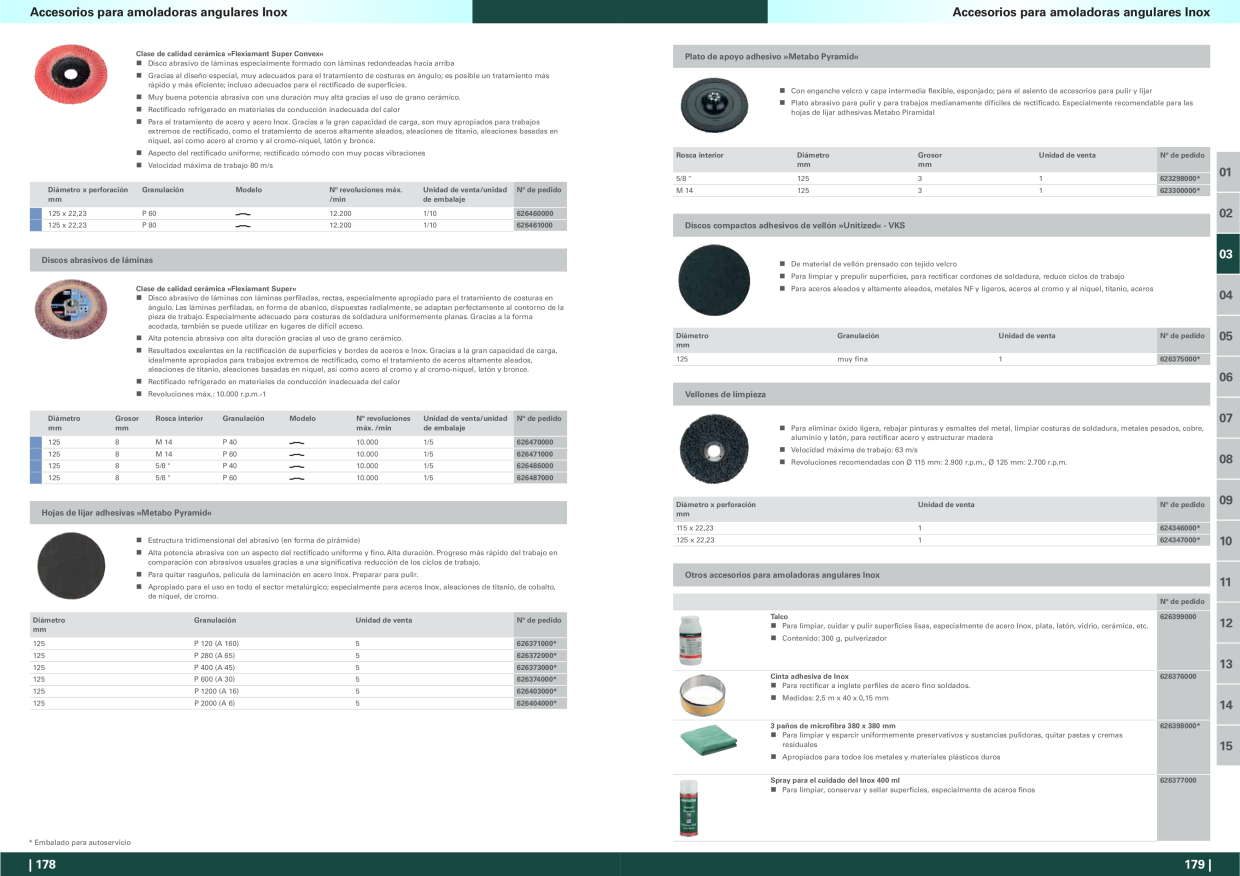This screenshot has width=1240, height=876.
Task: Go to chapter tab 12
Action: click(1227, 623)
